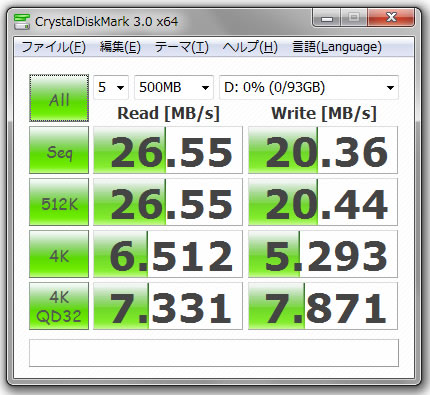Click the CrystalDiskMark app icon in title bar
Image resolution: width=430 pixels, height=395 pixels.
tap(22, 22)
